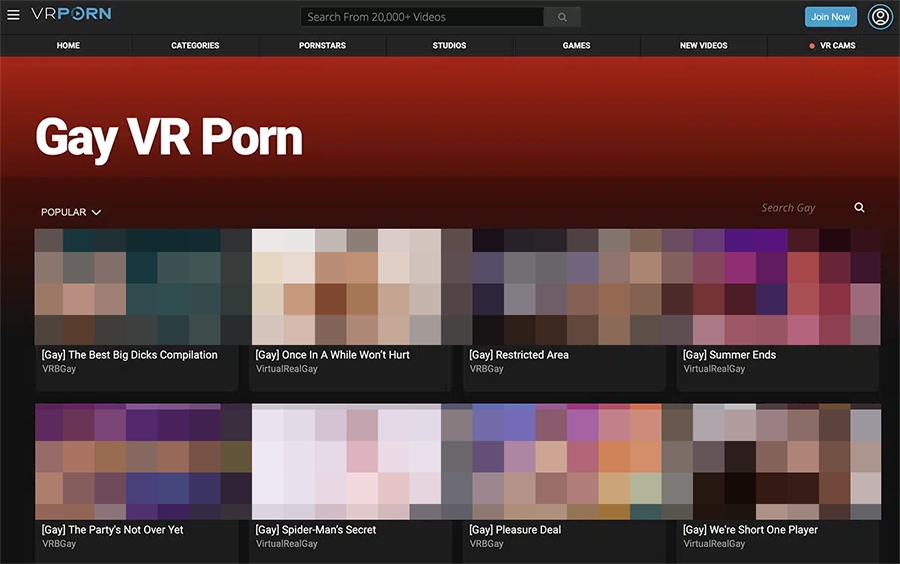
Task: Open the hamburger menu icon
Action: (x=13, y=15)
